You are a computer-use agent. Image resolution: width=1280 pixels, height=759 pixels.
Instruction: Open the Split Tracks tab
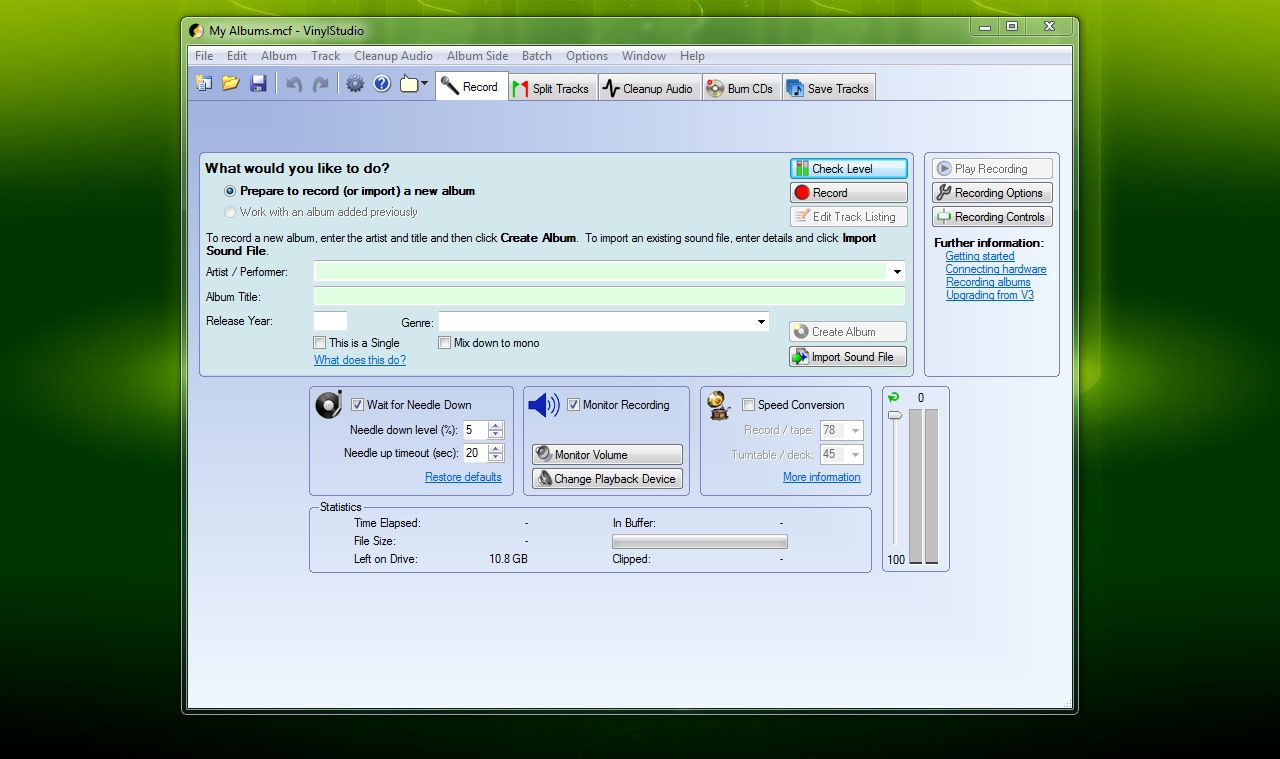[552, 88]
